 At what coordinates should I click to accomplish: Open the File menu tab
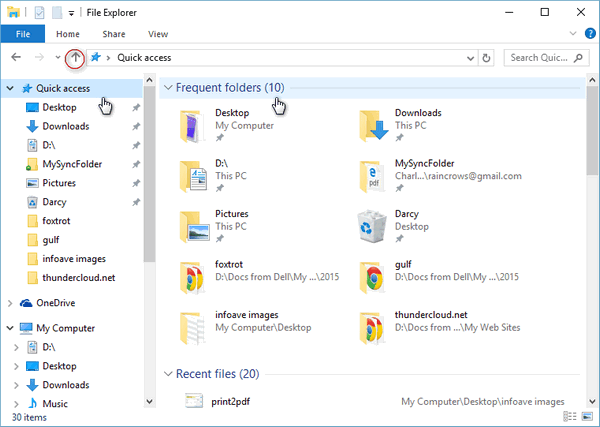tap(23, 34)
